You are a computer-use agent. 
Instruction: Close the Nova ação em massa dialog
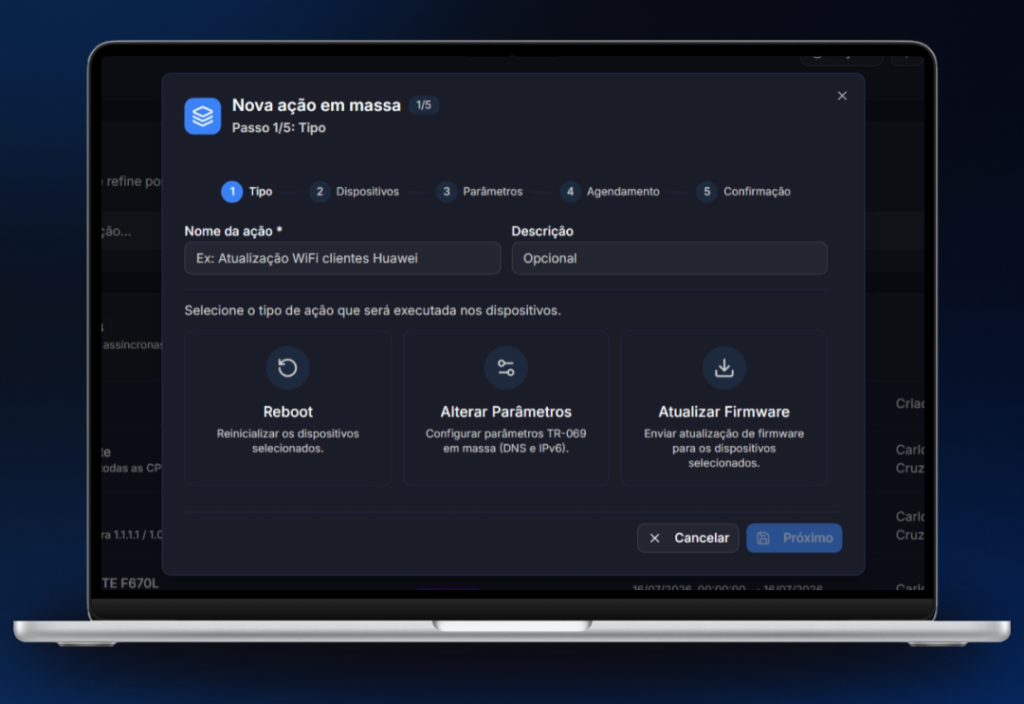tap(842, 96)
